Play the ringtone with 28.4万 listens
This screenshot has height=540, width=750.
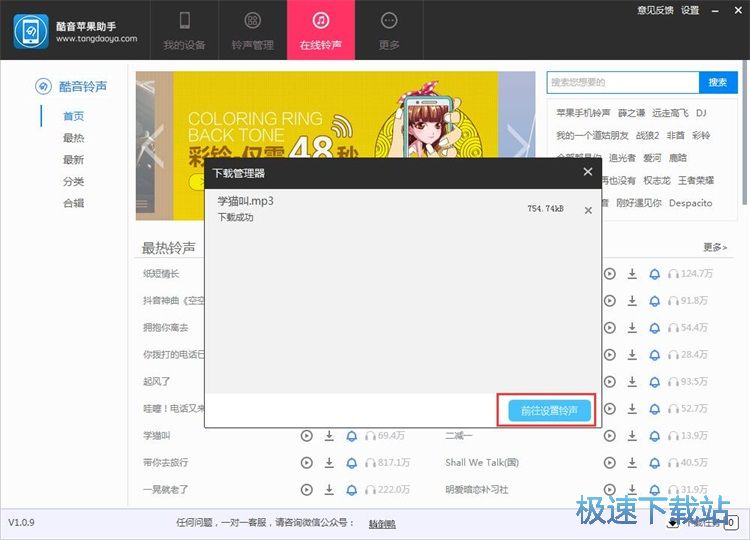tap(609, 355)
